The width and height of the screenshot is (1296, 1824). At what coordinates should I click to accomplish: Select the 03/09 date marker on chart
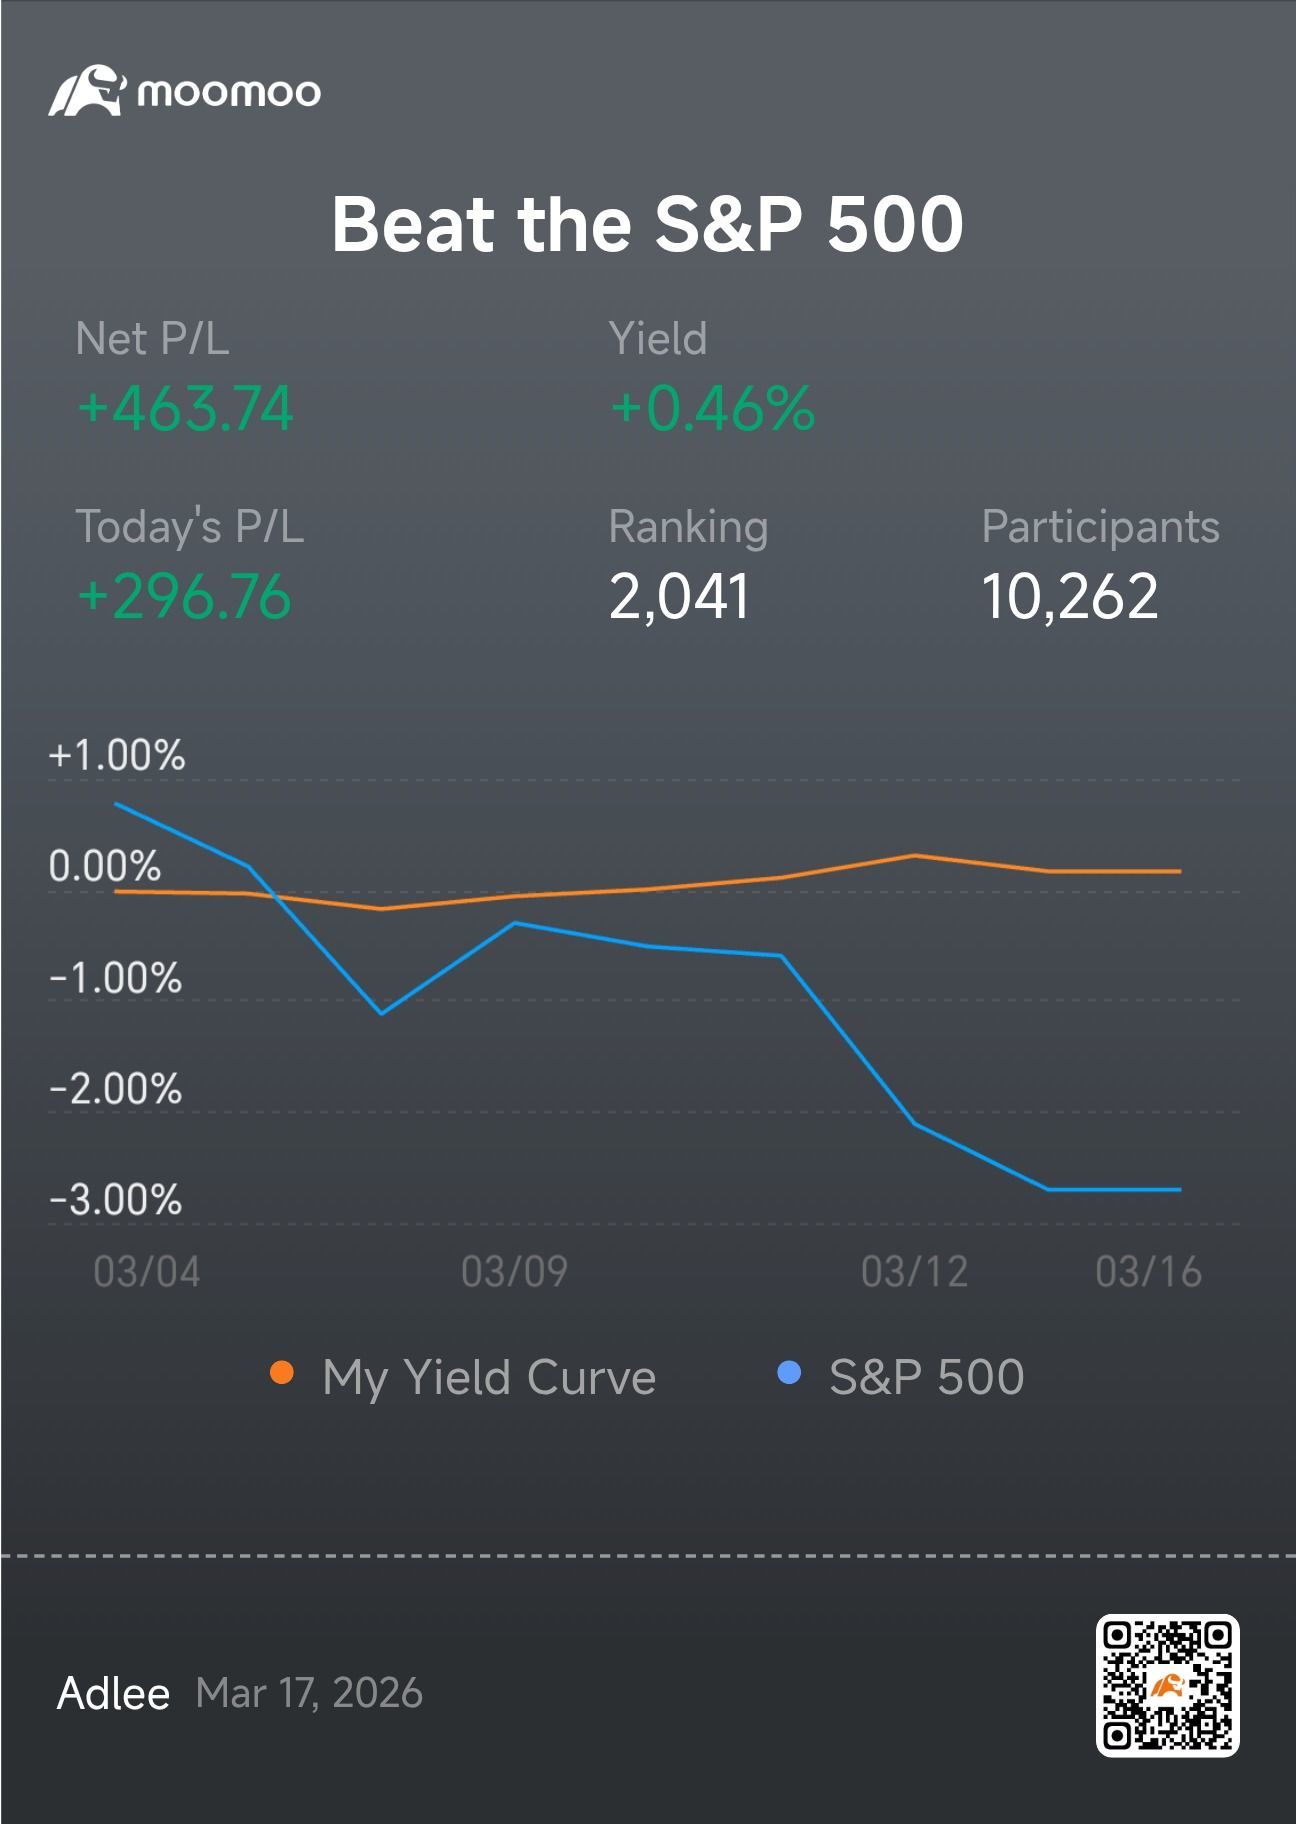click(x=514, y=1272)
